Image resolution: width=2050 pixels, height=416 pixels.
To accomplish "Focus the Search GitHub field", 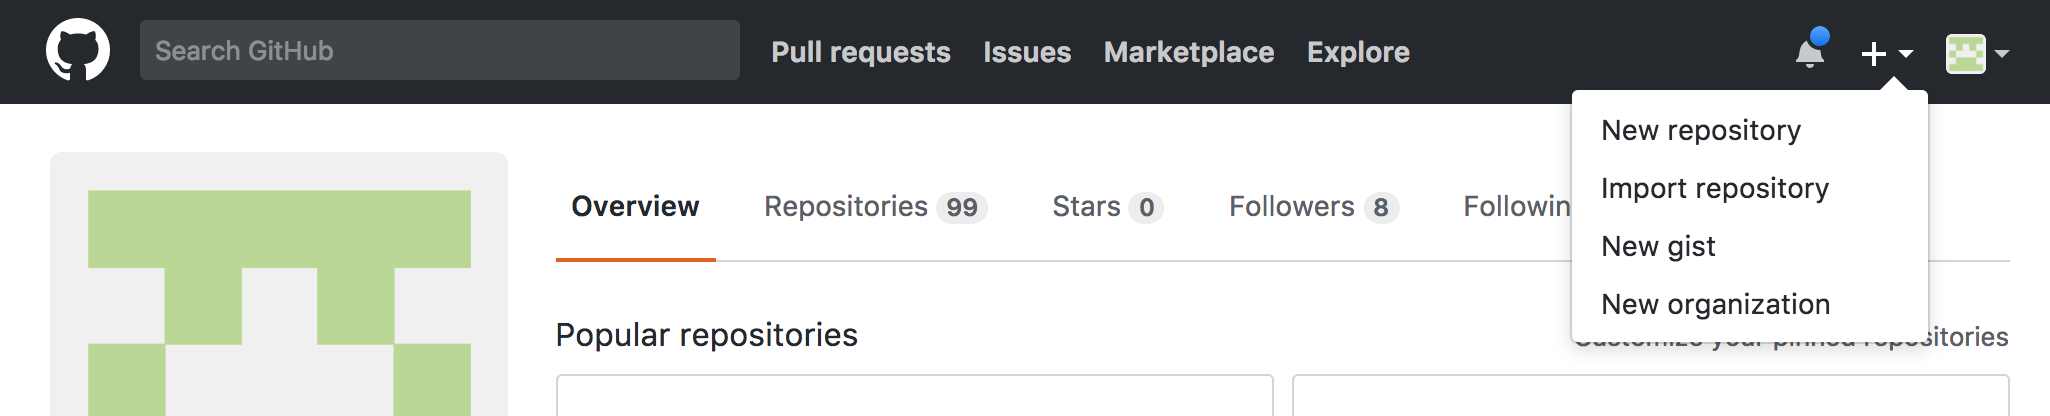I will point(440,50).
